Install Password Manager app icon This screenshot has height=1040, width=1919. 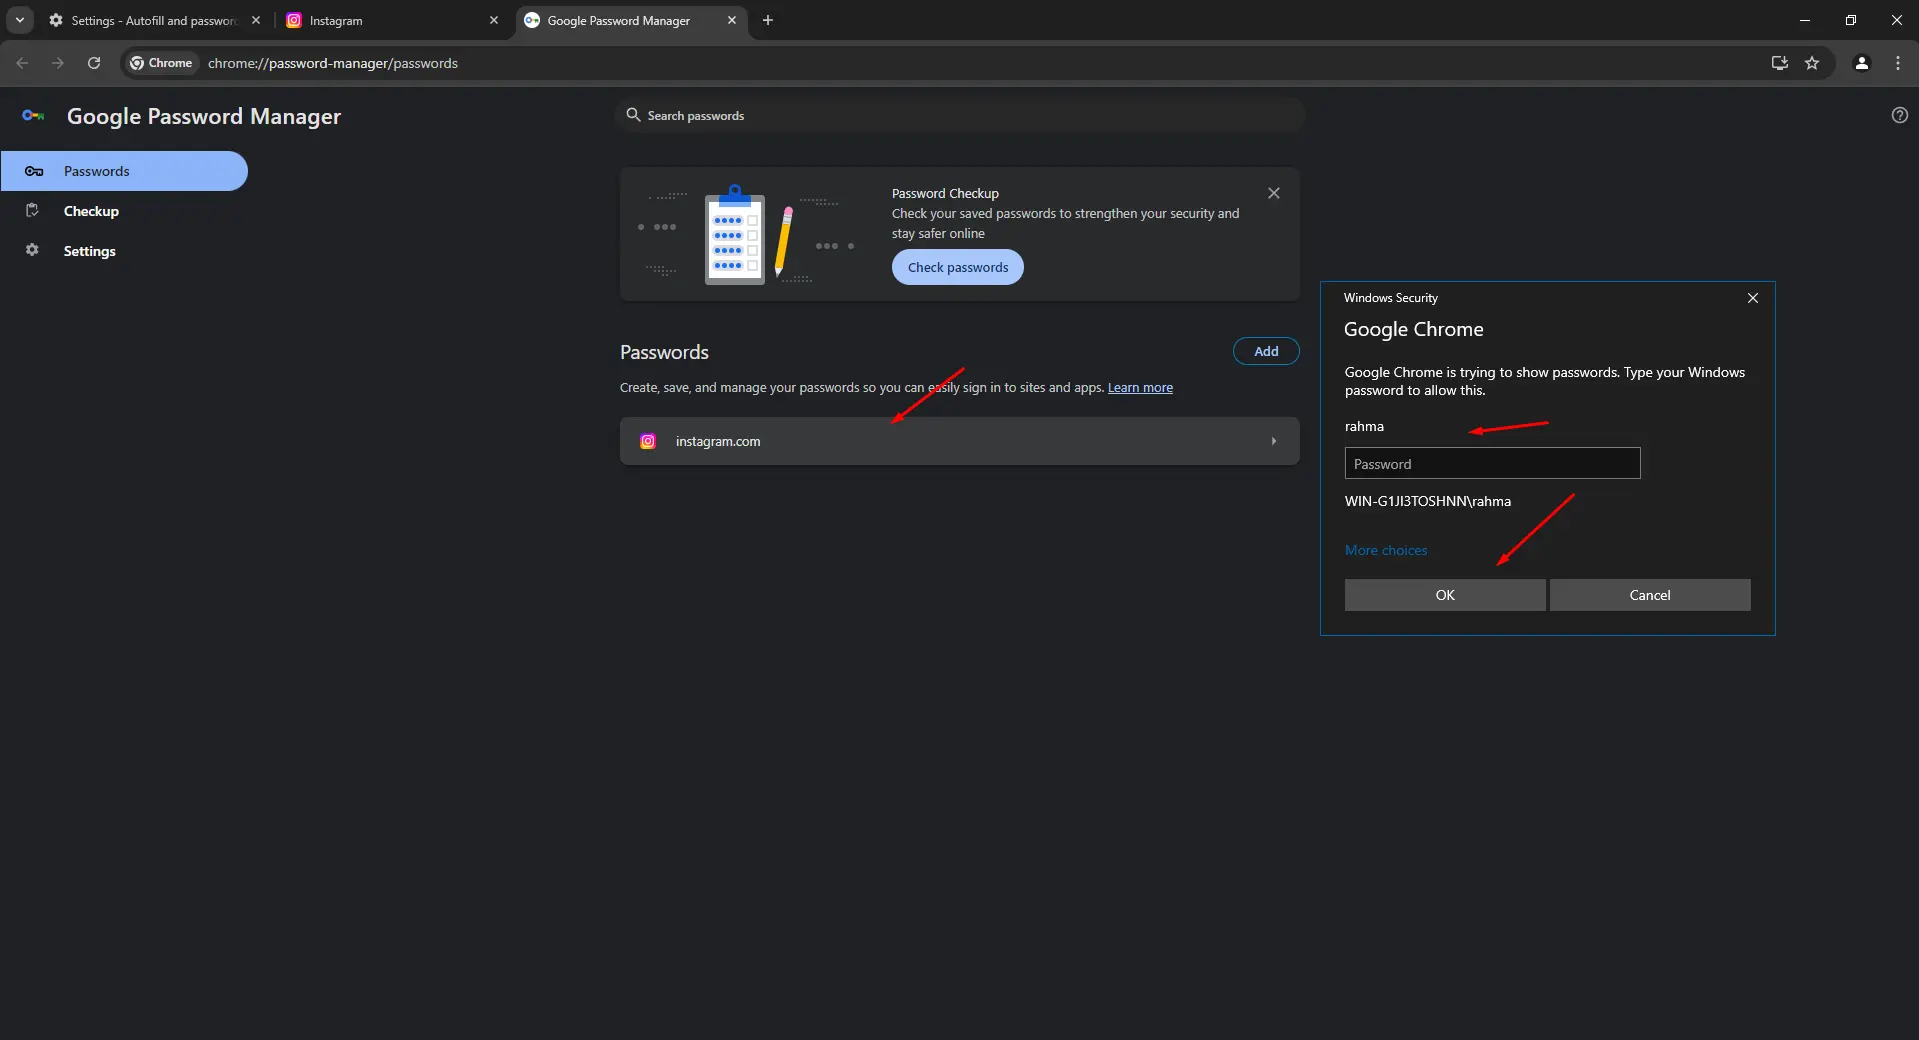click(x=1780, y=63)
